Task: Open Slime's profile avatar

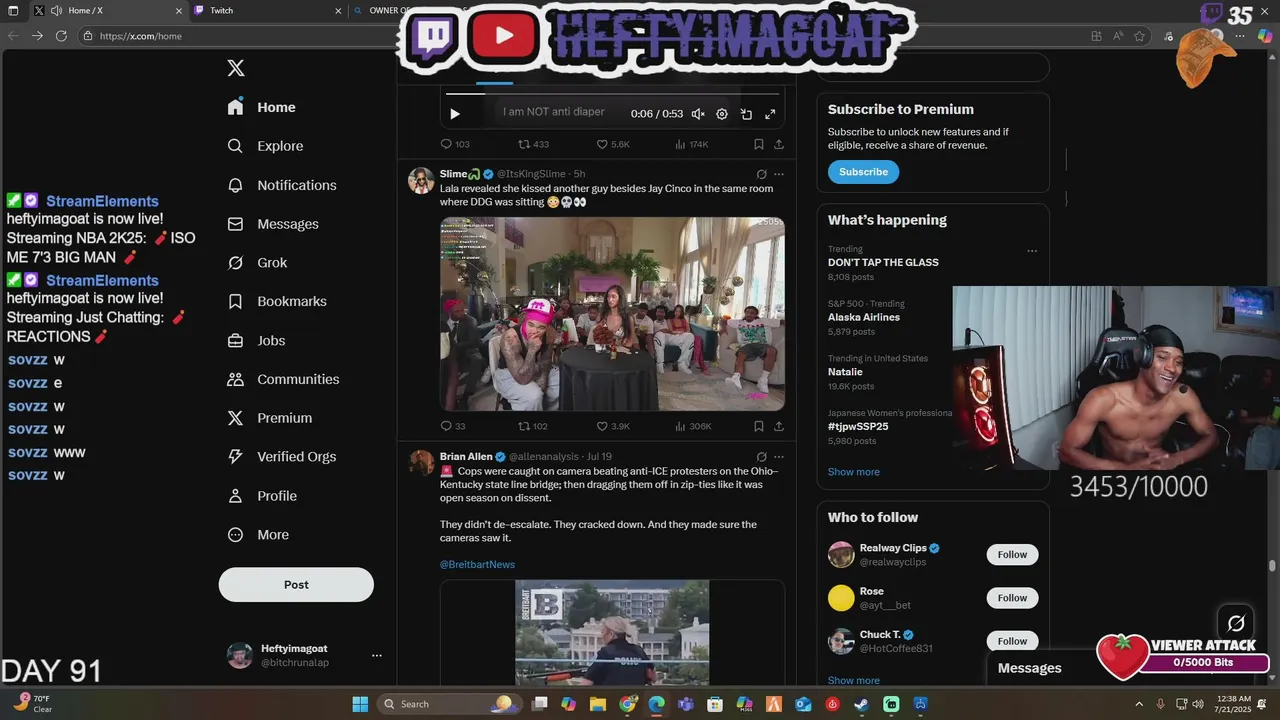Action: [x=421, y=180]
